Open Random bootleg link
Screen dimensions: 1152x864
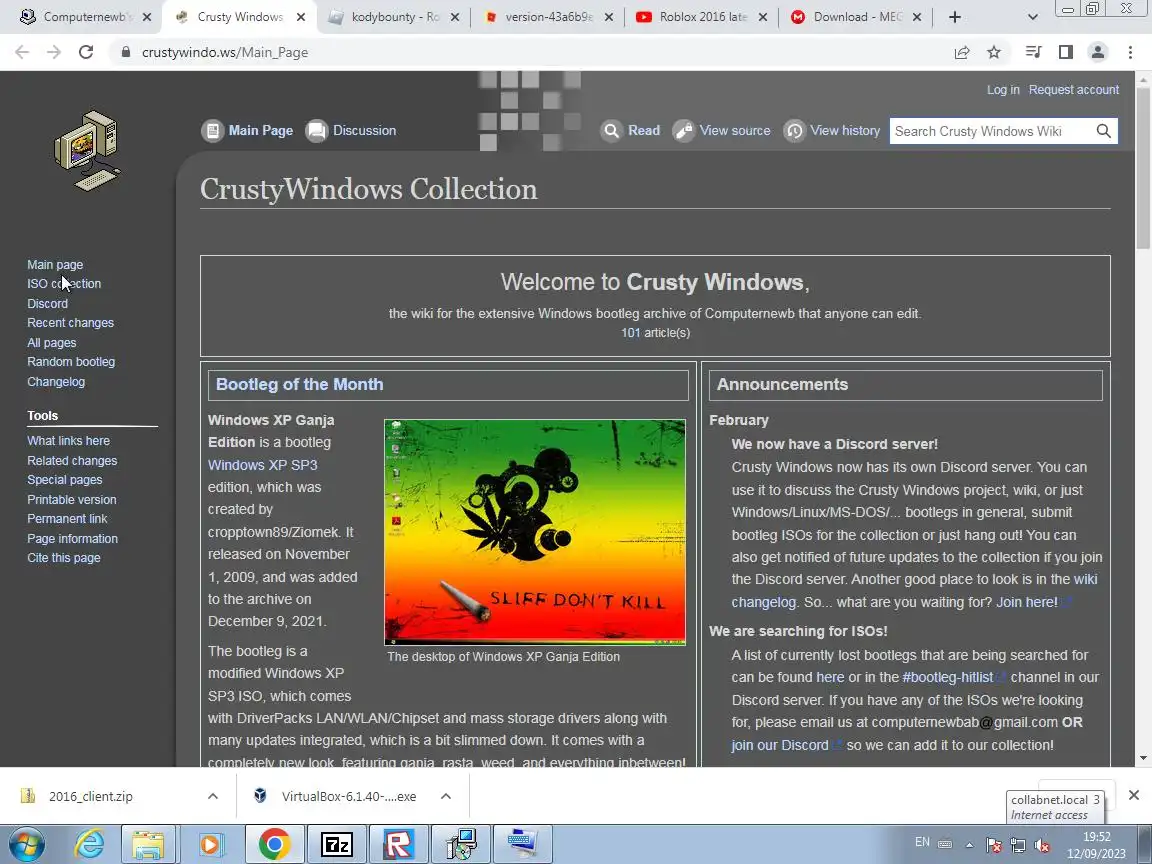click(71, 361)
